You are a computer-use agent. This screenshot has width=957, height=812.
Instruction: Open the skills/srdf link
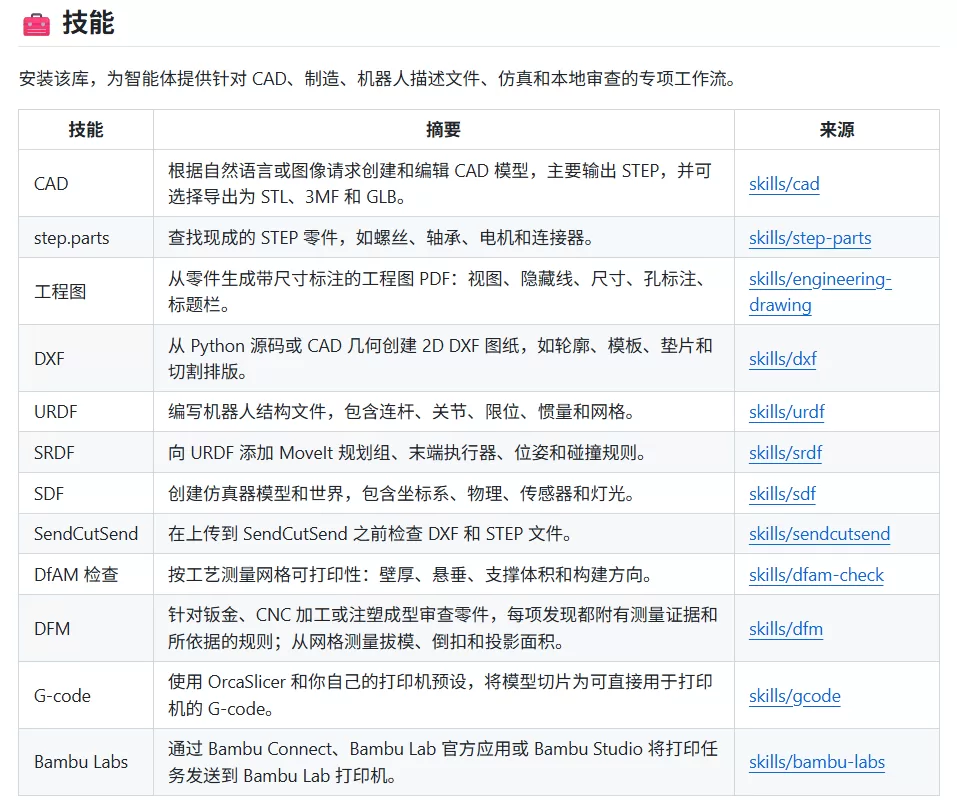(785, 453)
